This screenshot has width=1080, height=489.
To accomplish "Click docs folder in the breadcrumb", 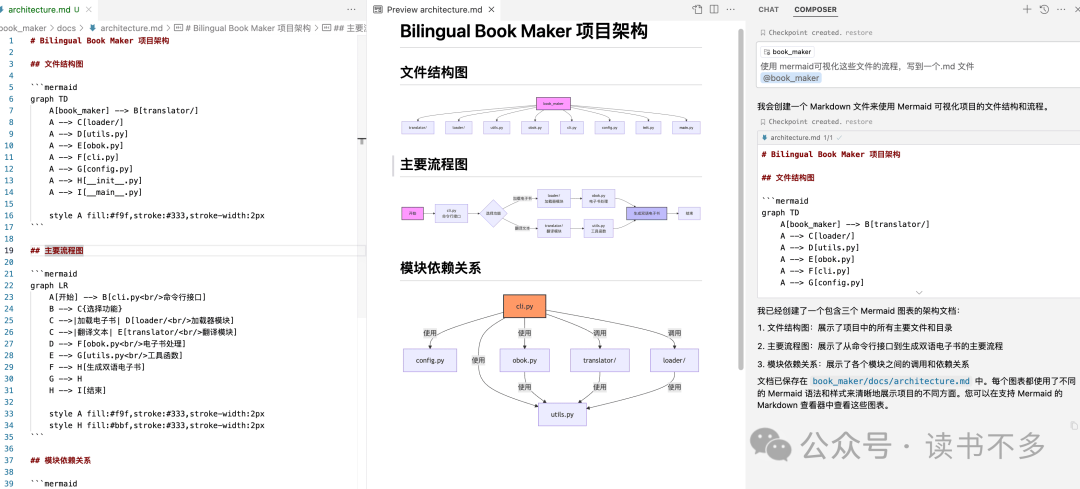I will 67,28.
